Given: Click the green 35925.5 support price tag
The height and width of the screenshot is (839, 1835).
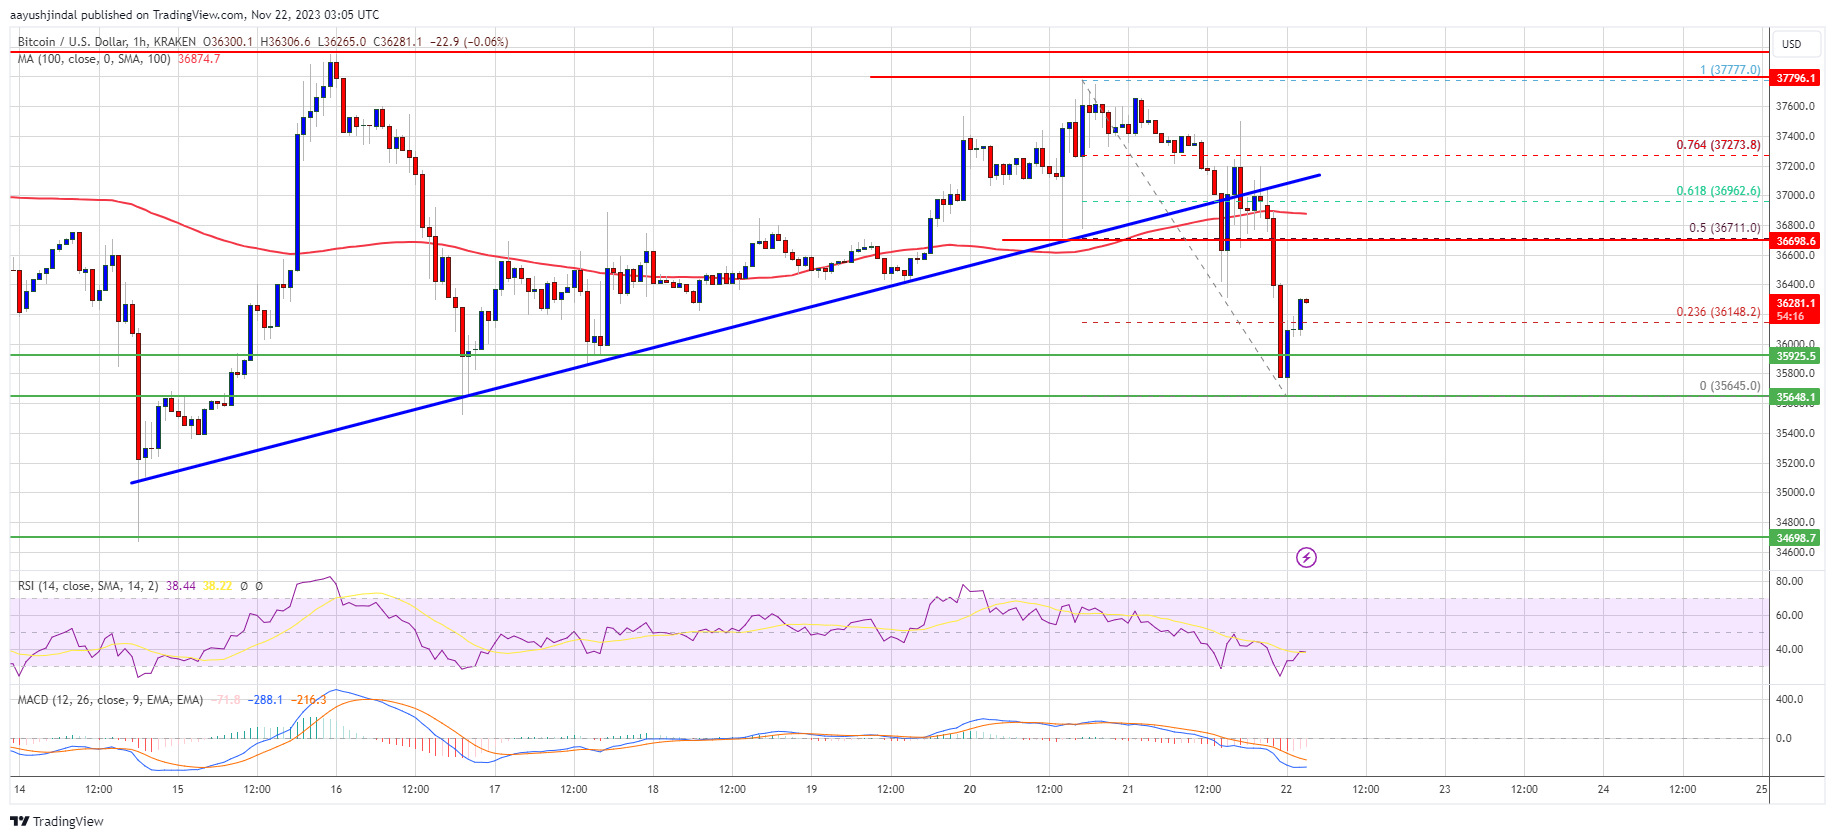Looking at the screenshot, I should click(x=1795, y=356).
